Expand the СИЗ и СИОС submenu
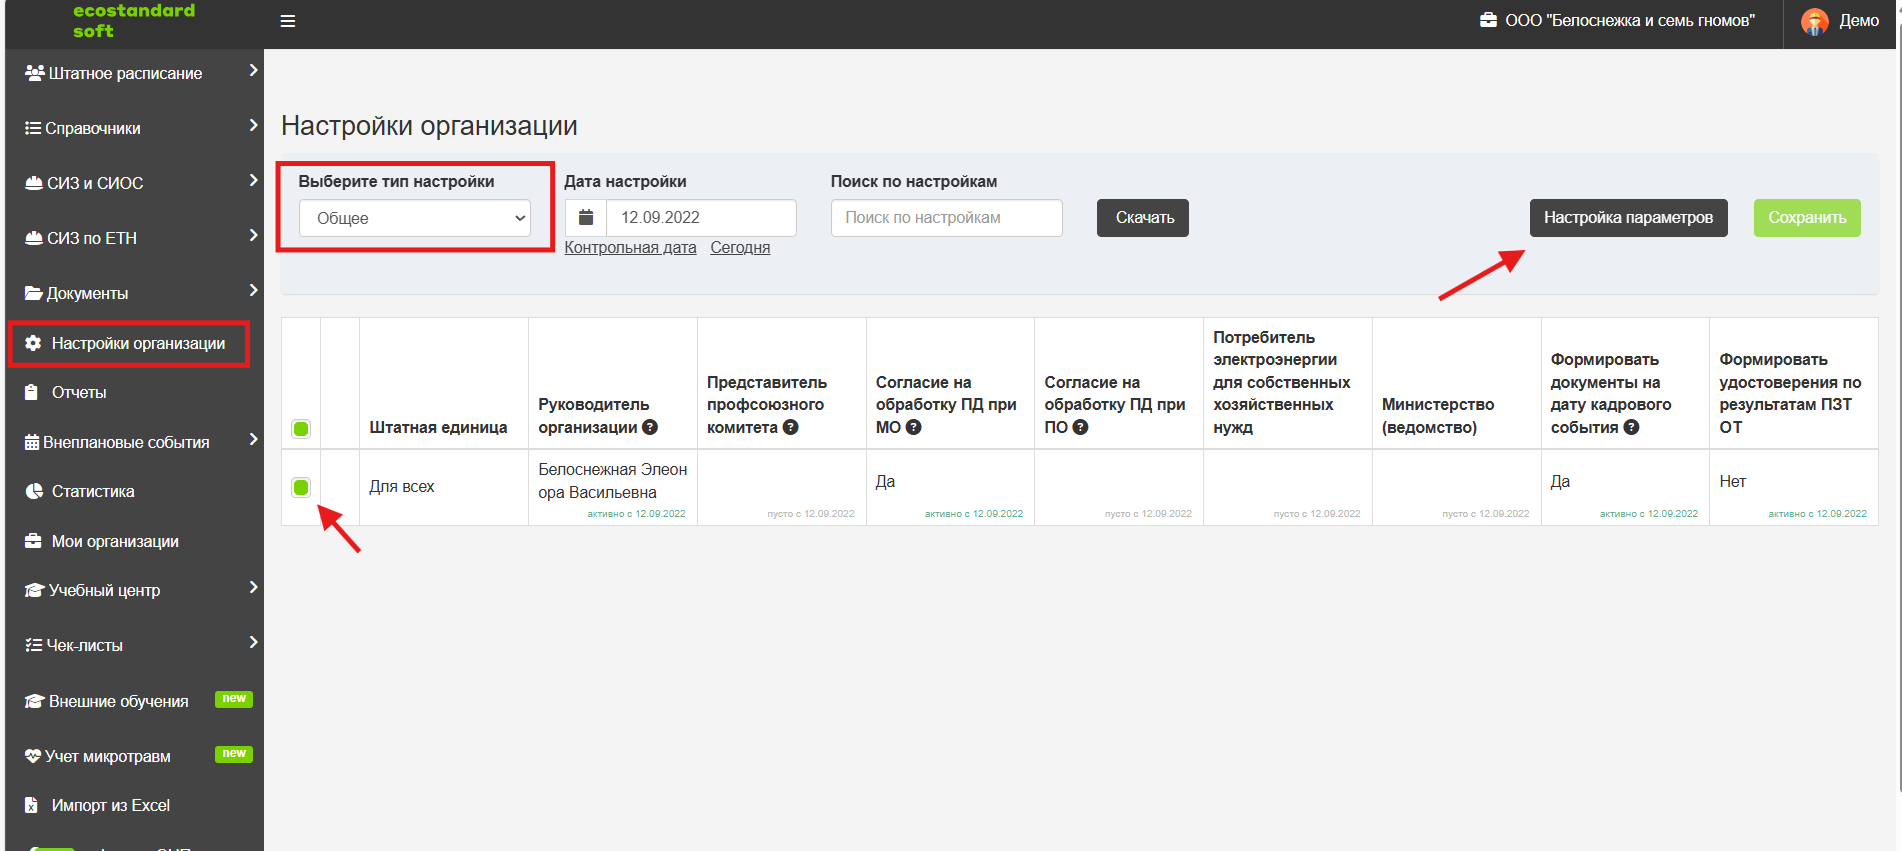 (x=134, y=183)
